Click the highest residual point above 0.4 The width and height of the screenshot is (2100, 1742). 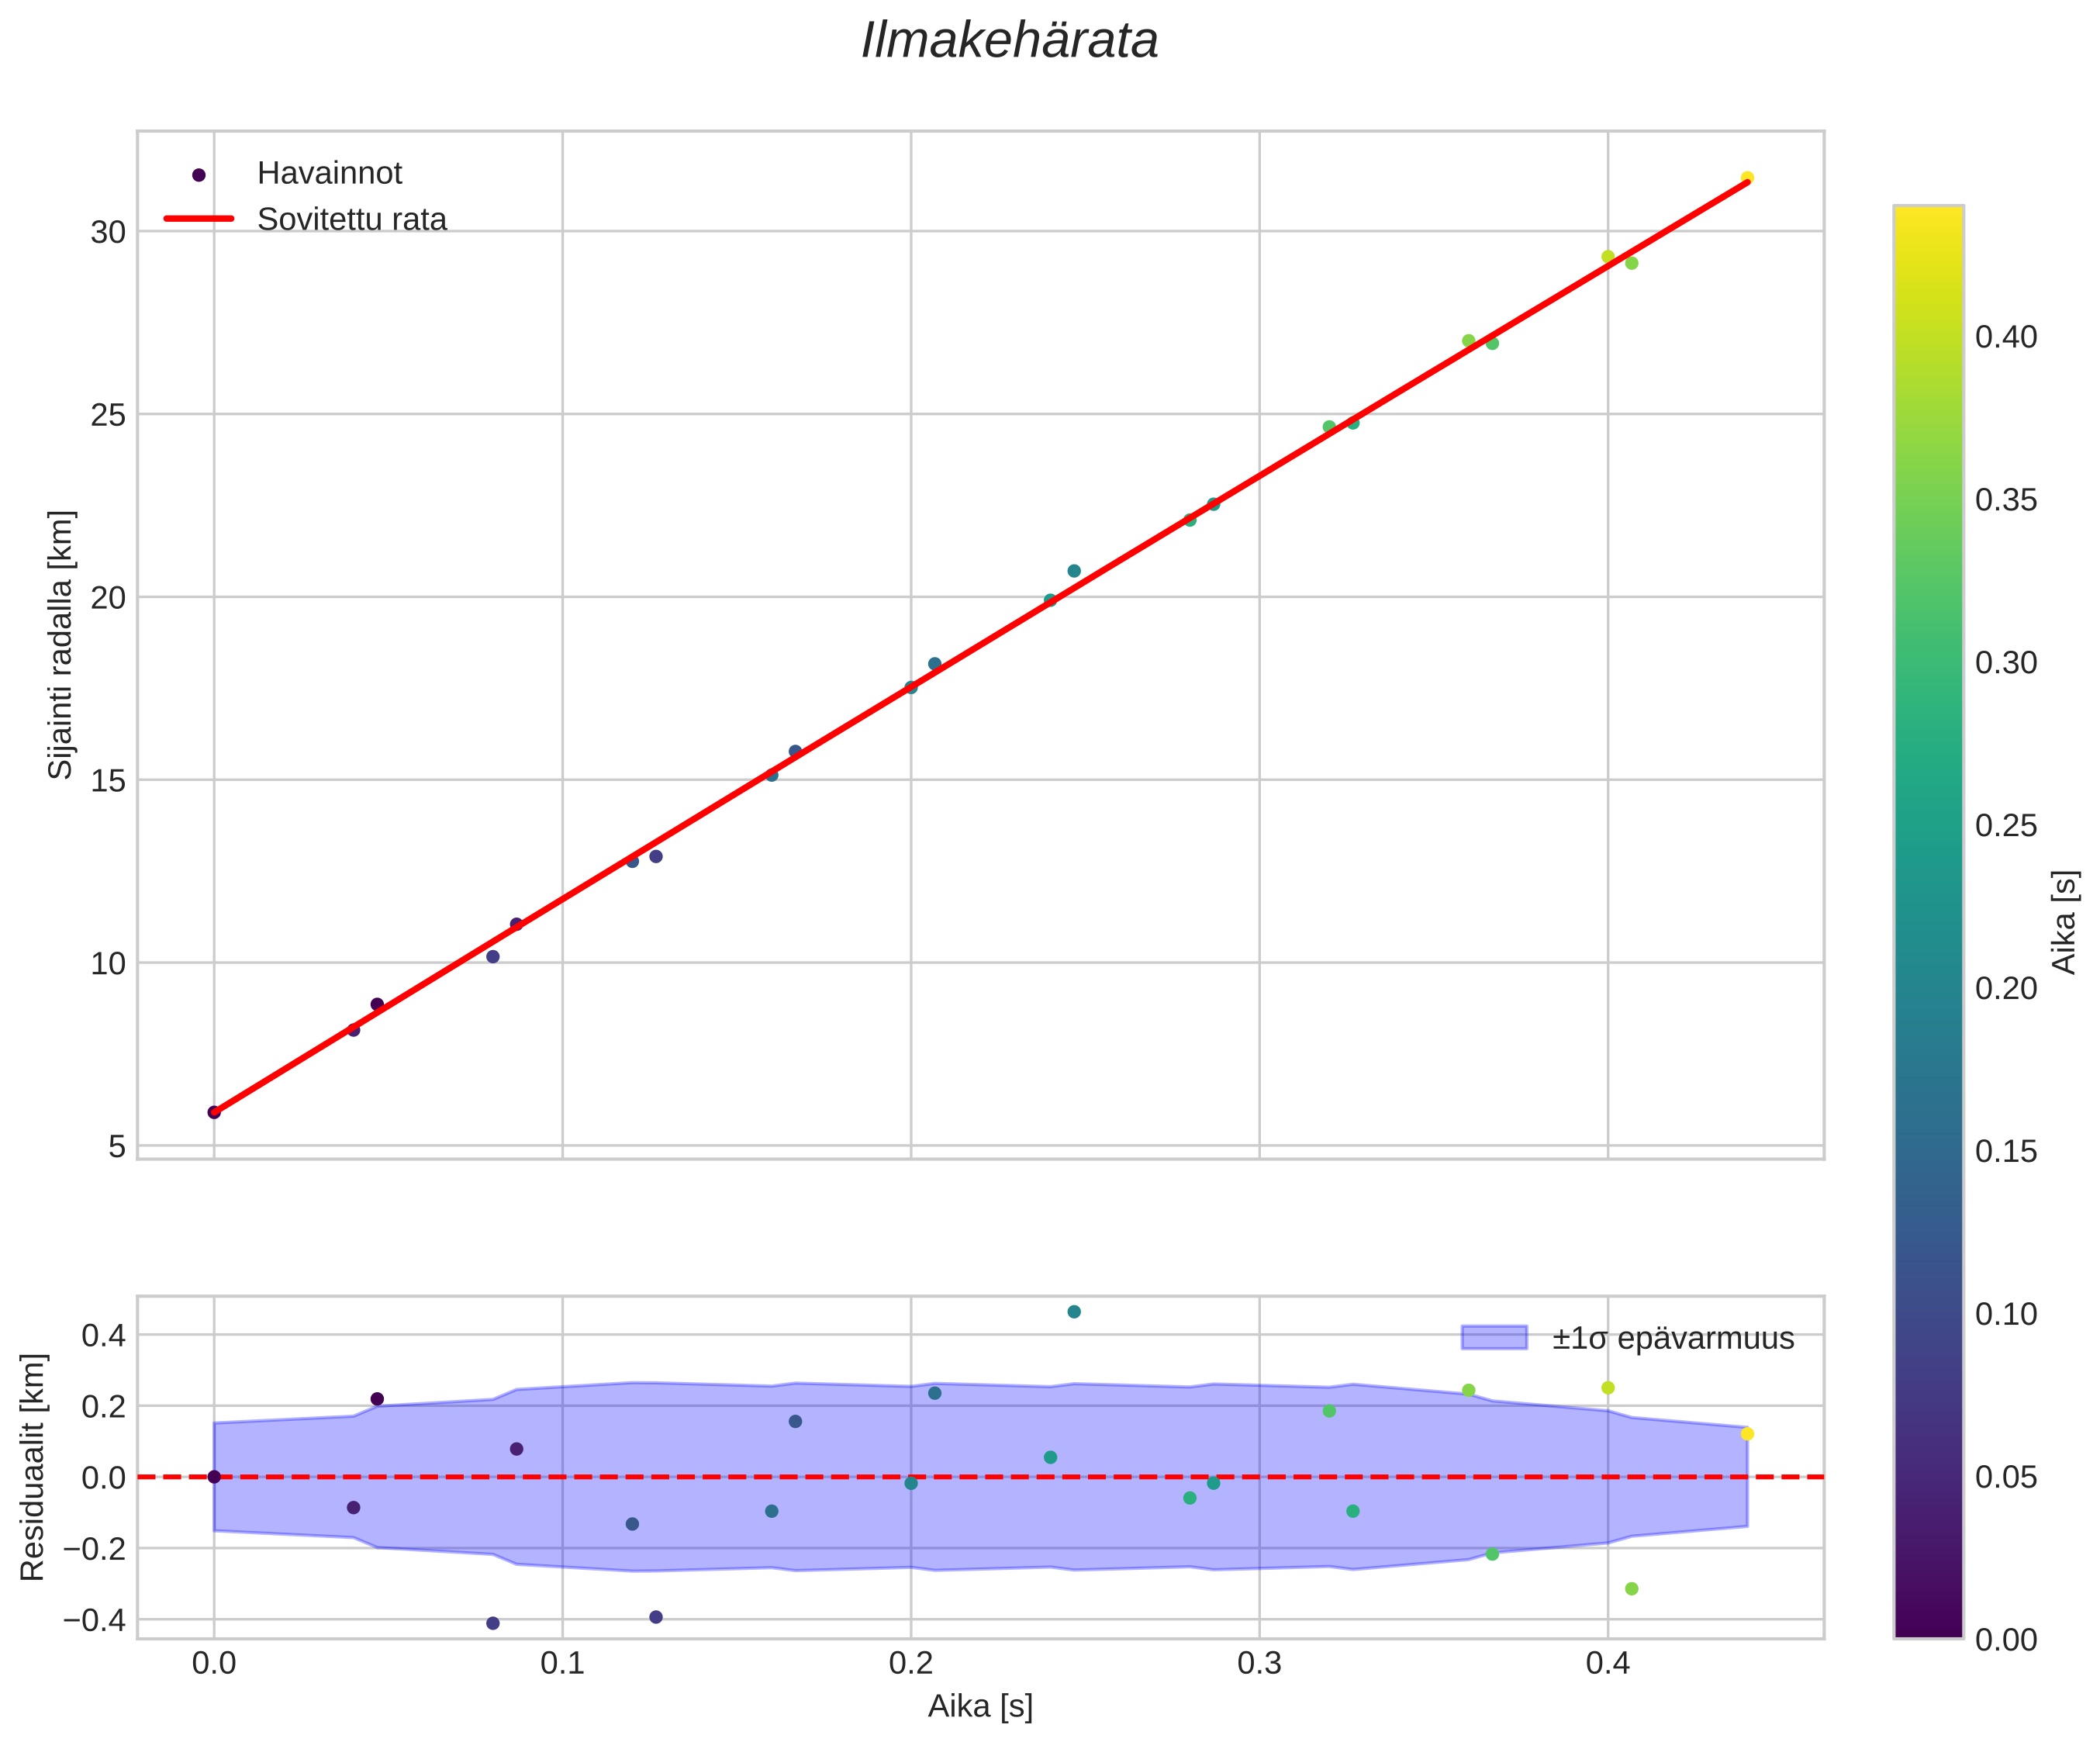click(1074, 1312)
